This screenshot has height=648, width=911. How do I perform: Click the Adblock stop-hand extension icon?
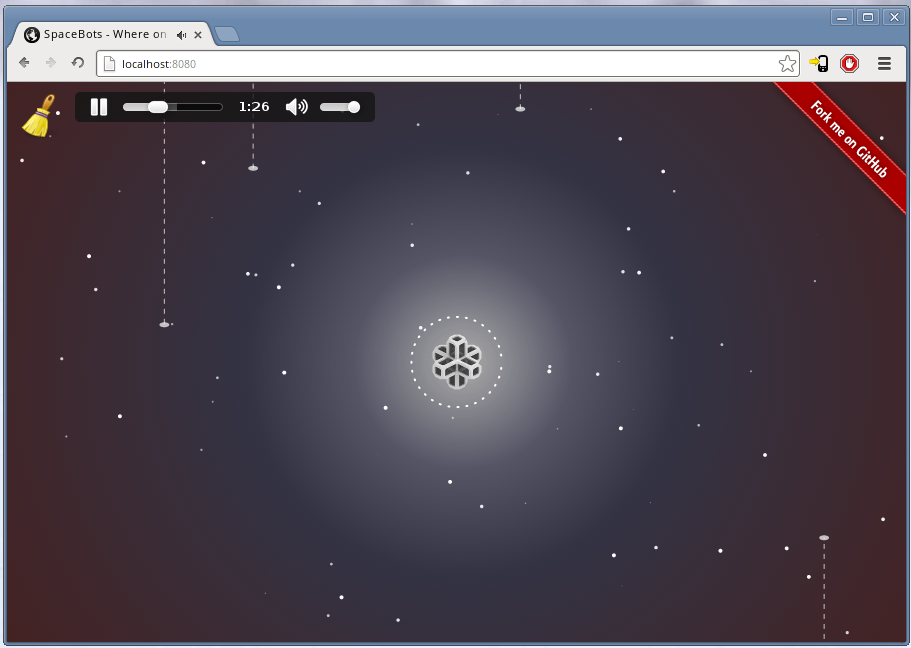[849, 64]
